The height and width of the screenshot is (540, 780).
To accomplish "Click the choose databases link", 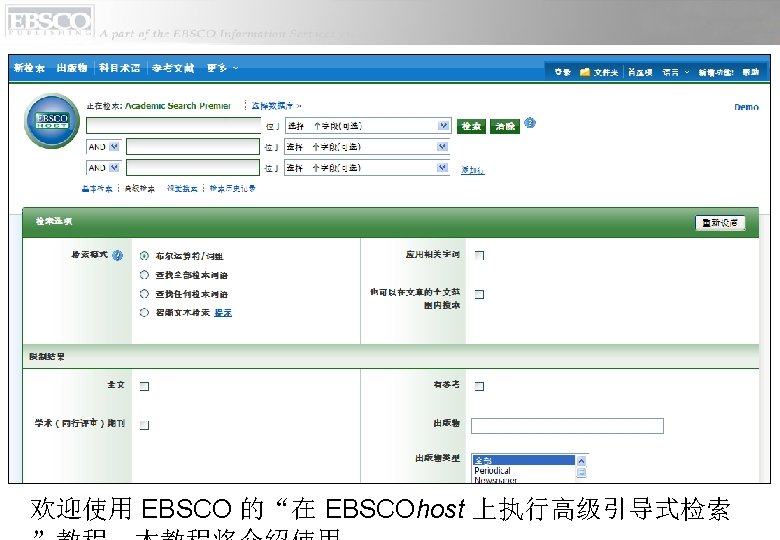I will [x=276, y=105].
